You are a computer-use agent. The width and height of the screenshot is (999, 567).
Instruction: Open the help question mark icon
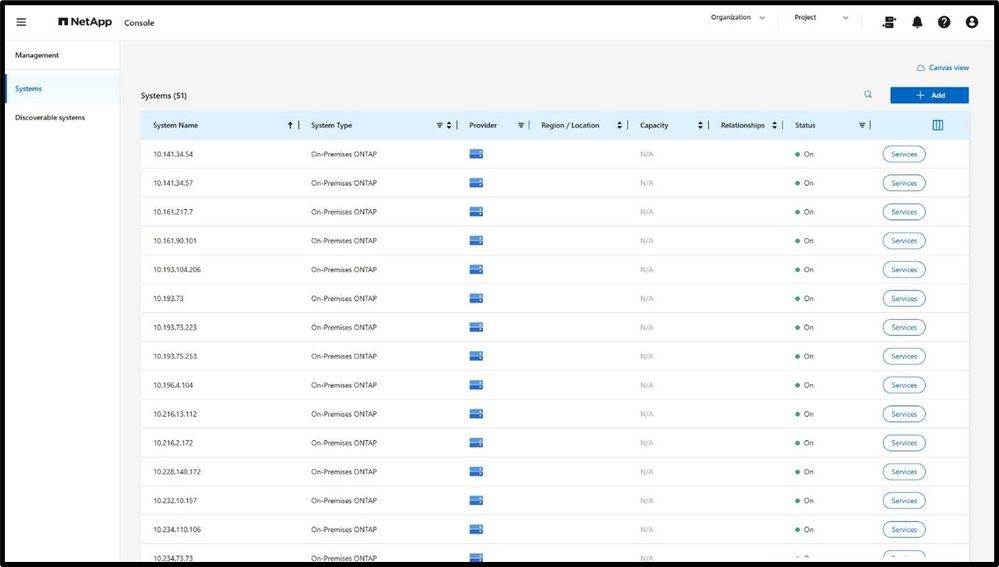pyautogui.click(x=944, y=22)
